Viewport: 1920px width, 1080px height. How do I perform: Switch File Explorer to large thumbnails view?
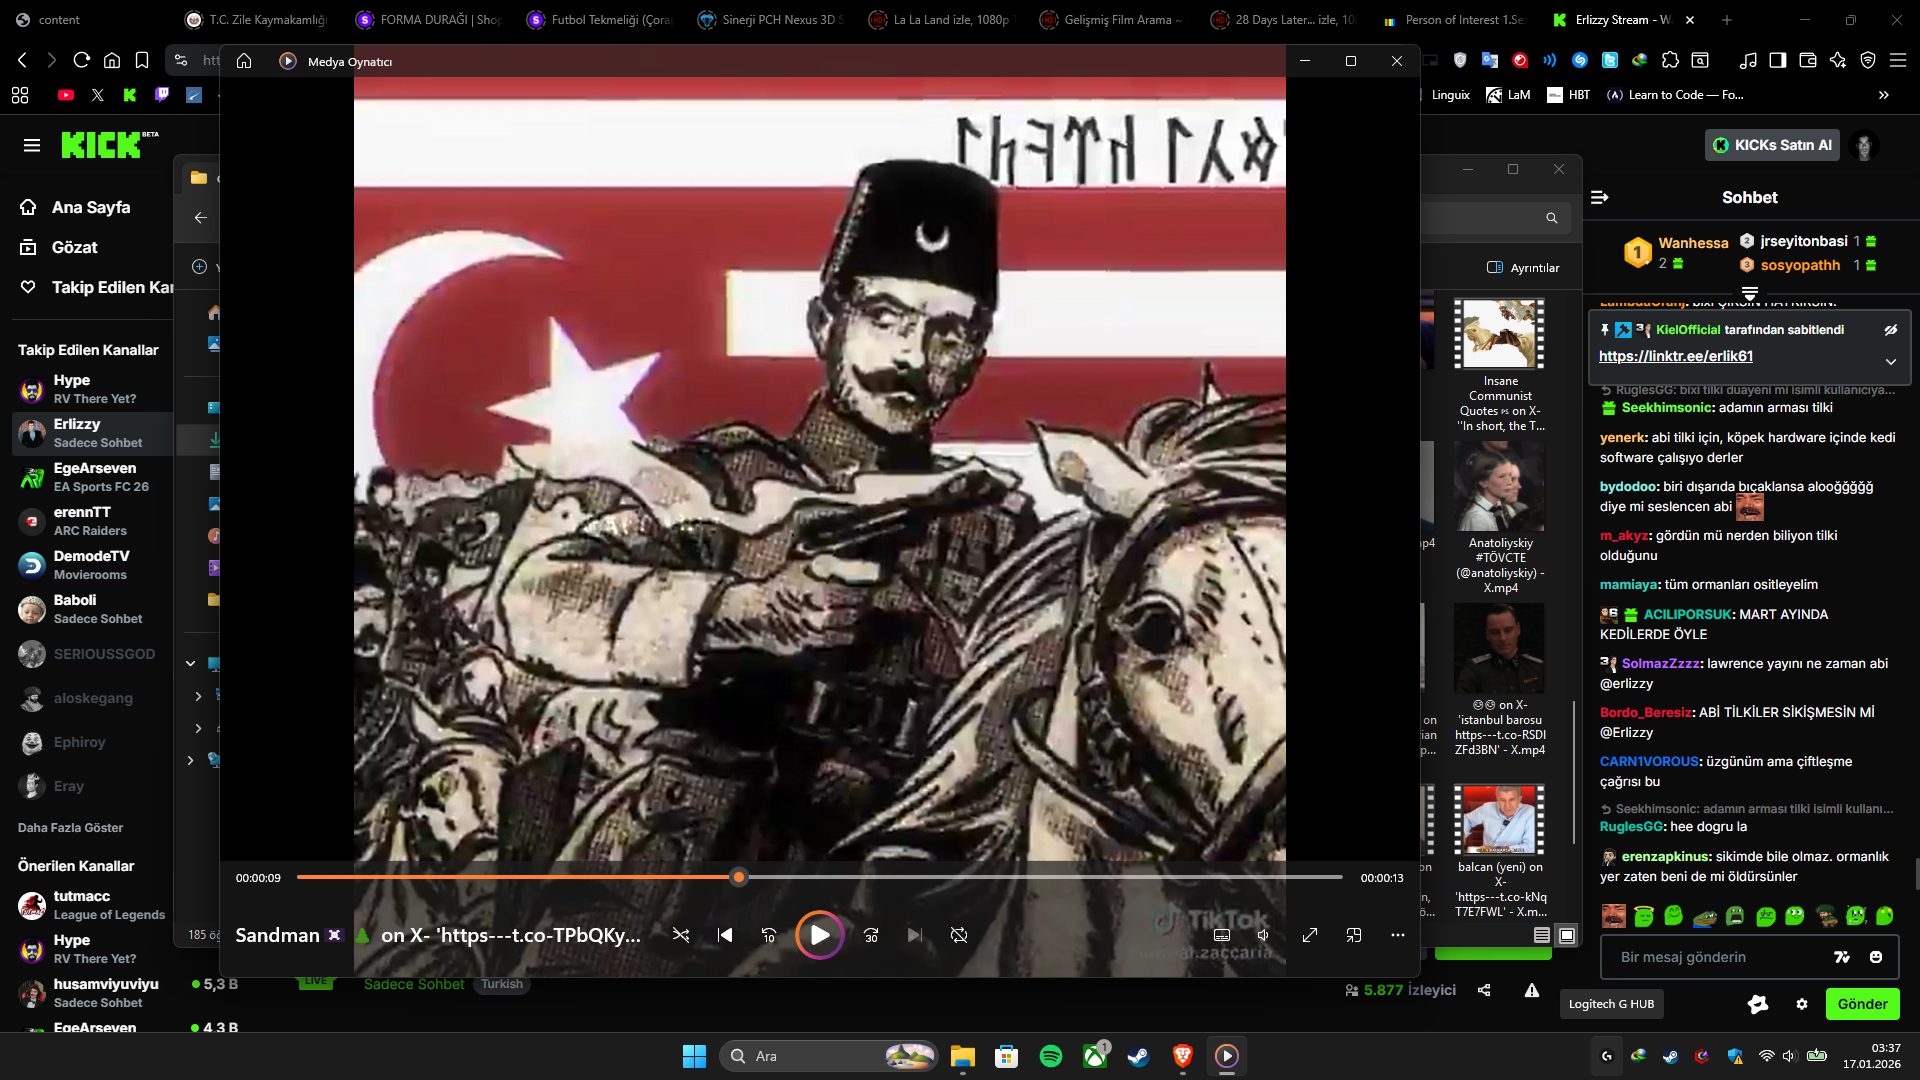[1567, 935]
